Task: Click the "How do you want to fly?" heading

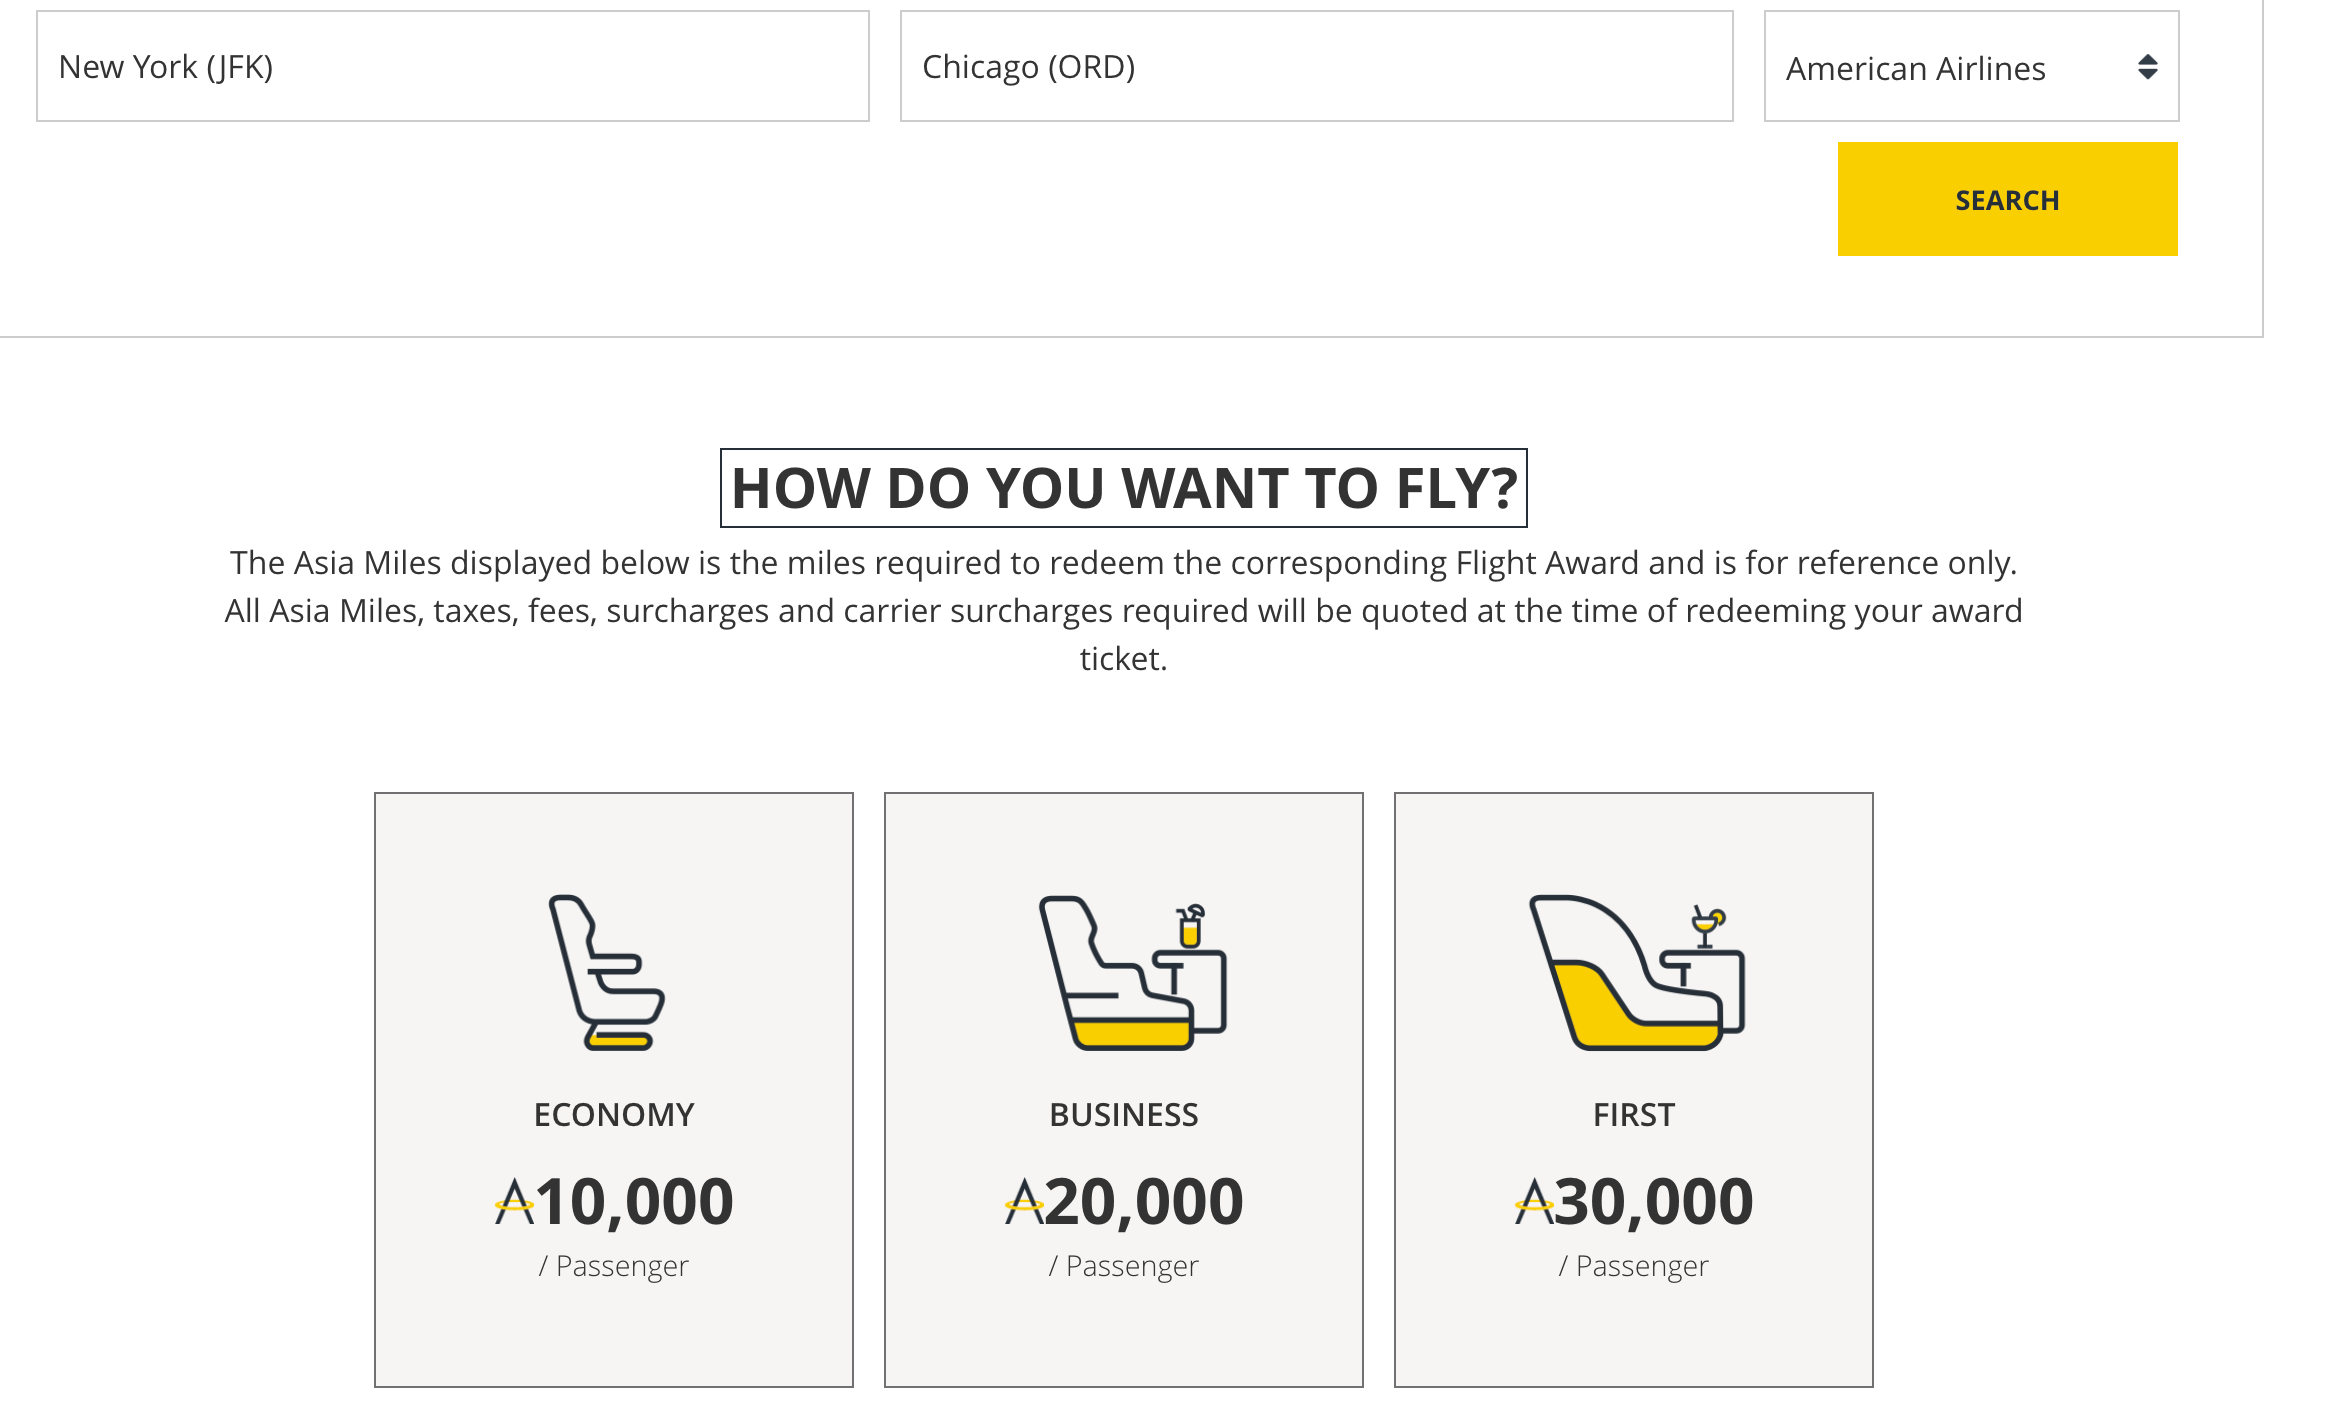Action: pos(1124,488)
